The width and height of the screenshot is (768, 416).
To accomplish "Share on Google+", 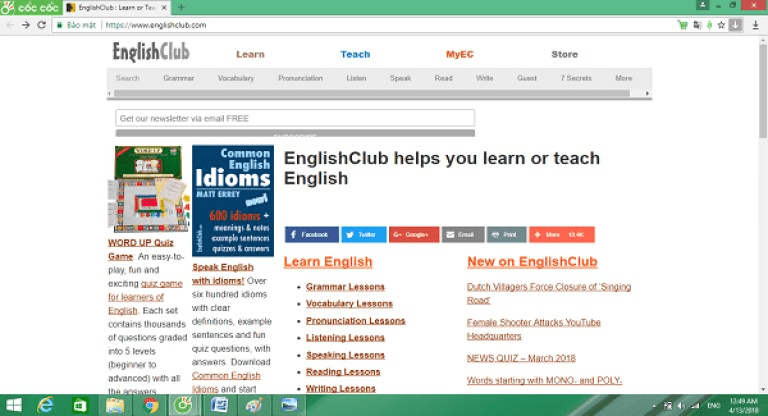I will point(414,235).
